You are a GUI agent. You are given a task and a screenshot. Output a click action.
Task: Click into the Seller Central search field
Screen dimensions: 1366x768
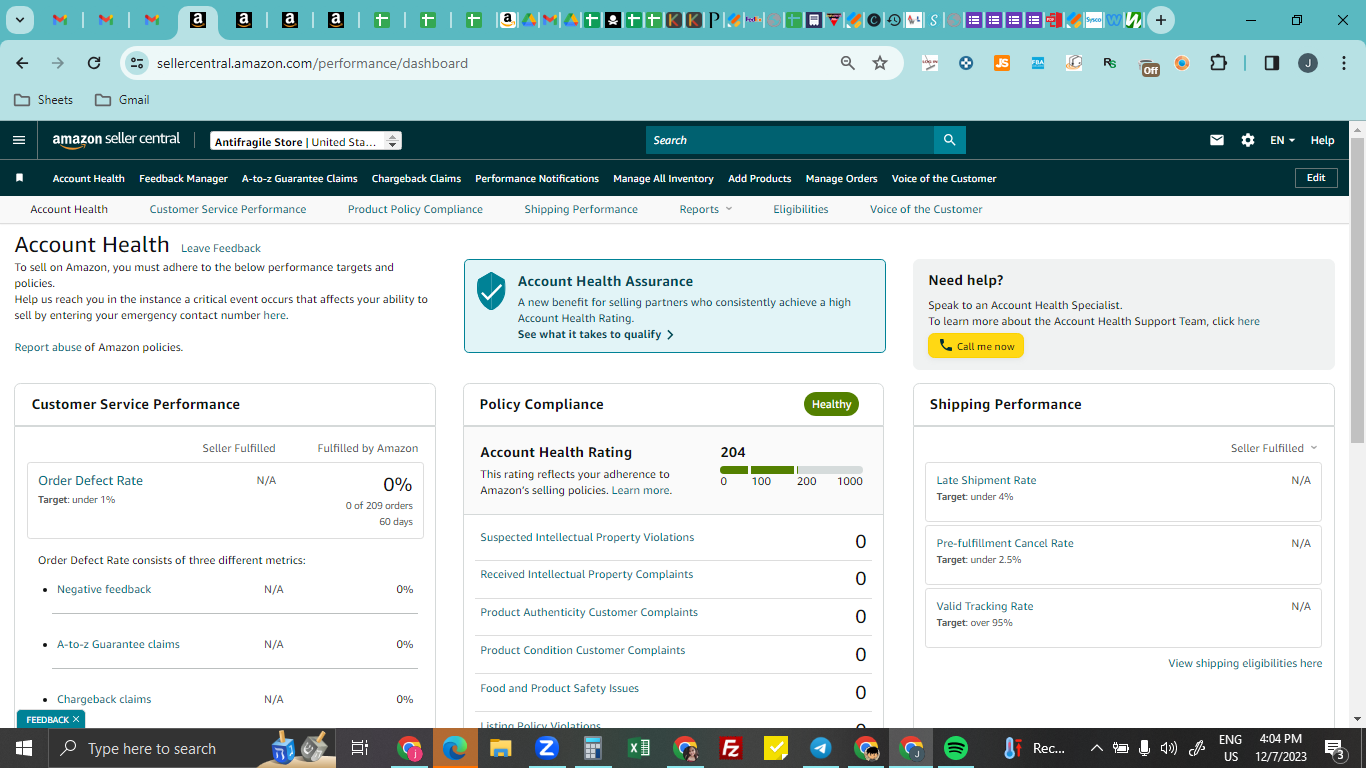[790, 140]
